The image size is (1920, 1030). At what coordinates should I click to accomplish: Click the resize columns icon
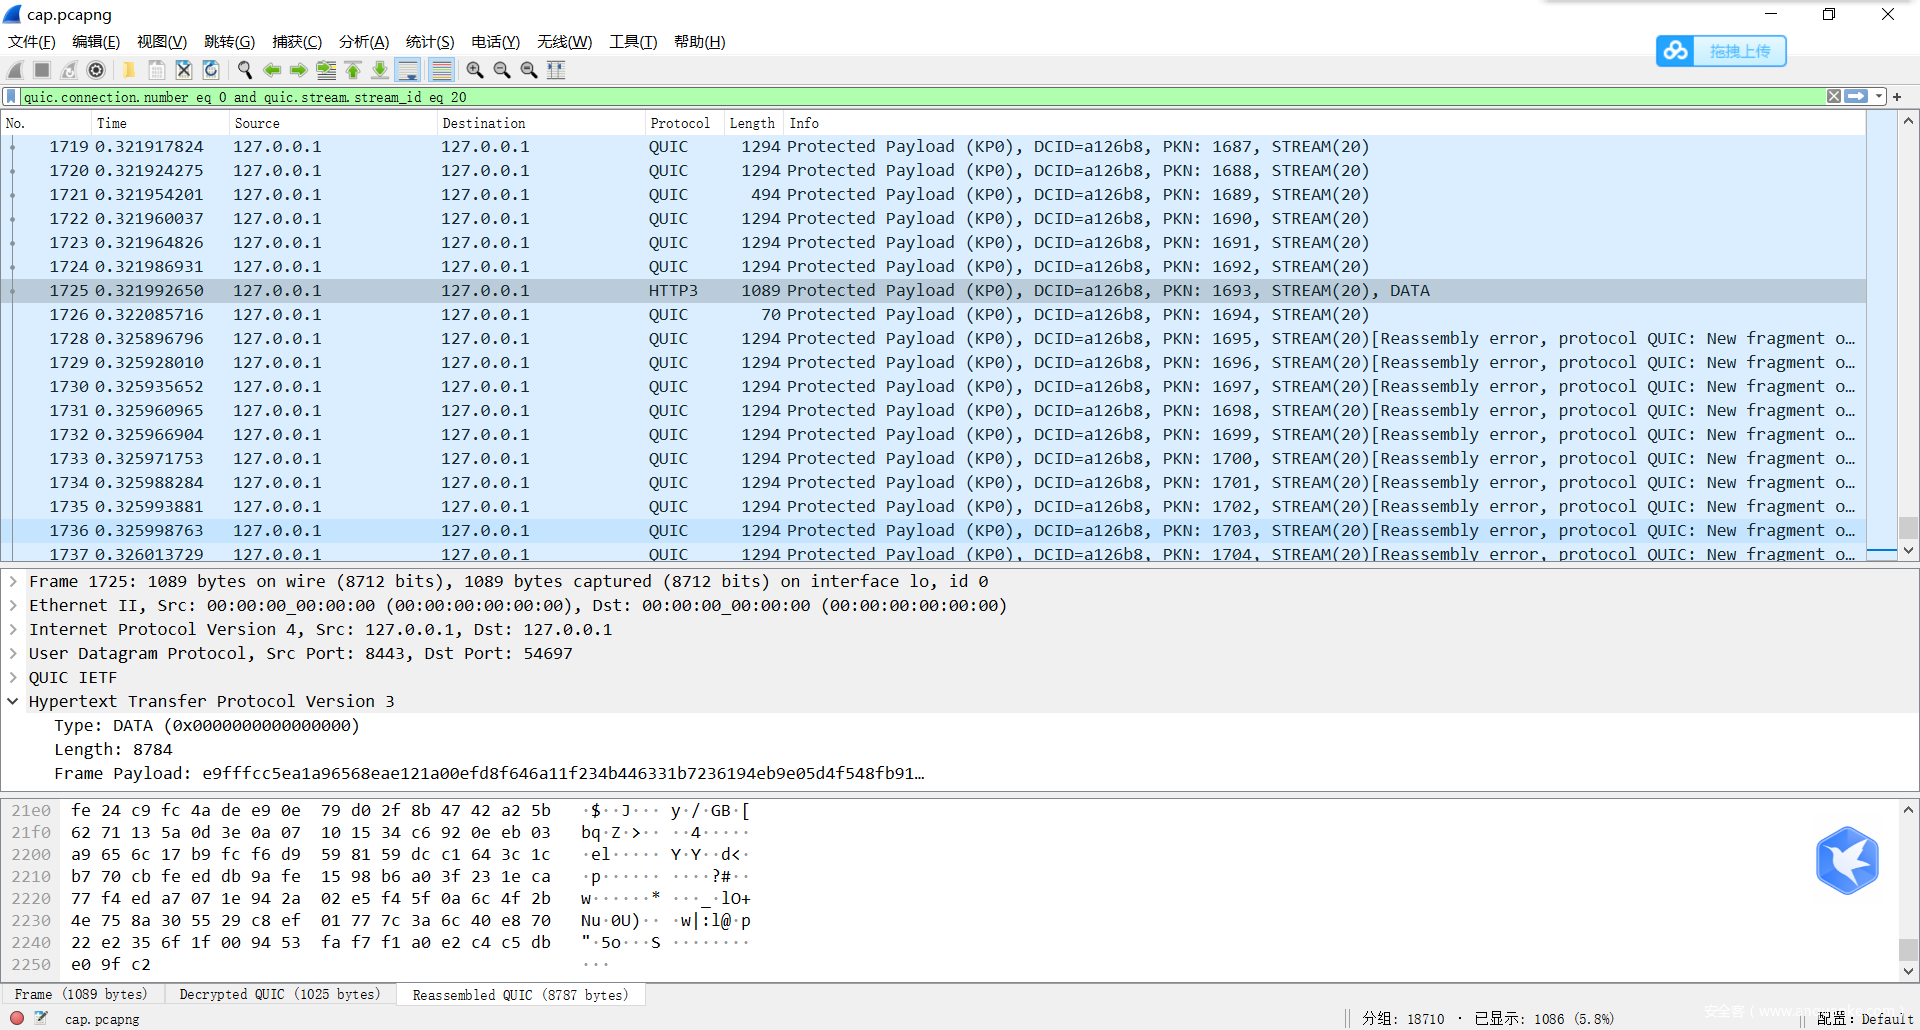556,70
